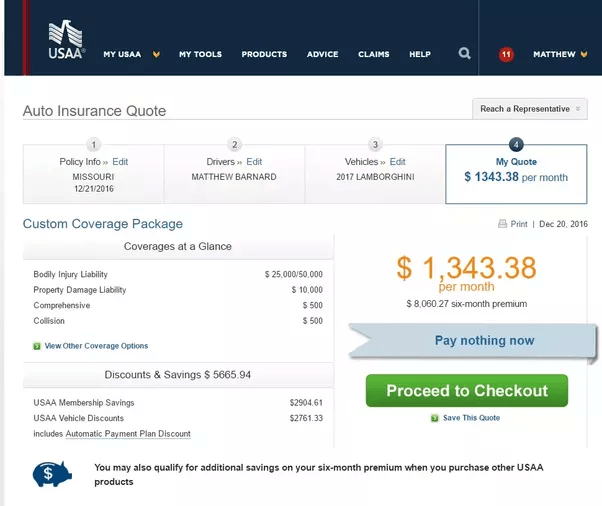Screen dimensions: 602x506
Task: Edit the Drivers step
Action: [254, 162]
